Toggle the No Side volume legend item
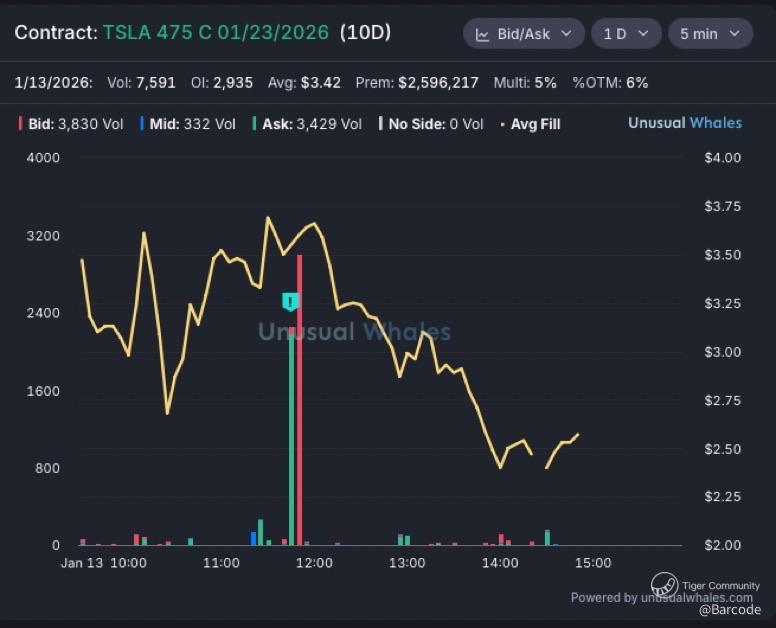Image resolution: width=776 pixels, height=628 pixels. click(x=431, y=124)
